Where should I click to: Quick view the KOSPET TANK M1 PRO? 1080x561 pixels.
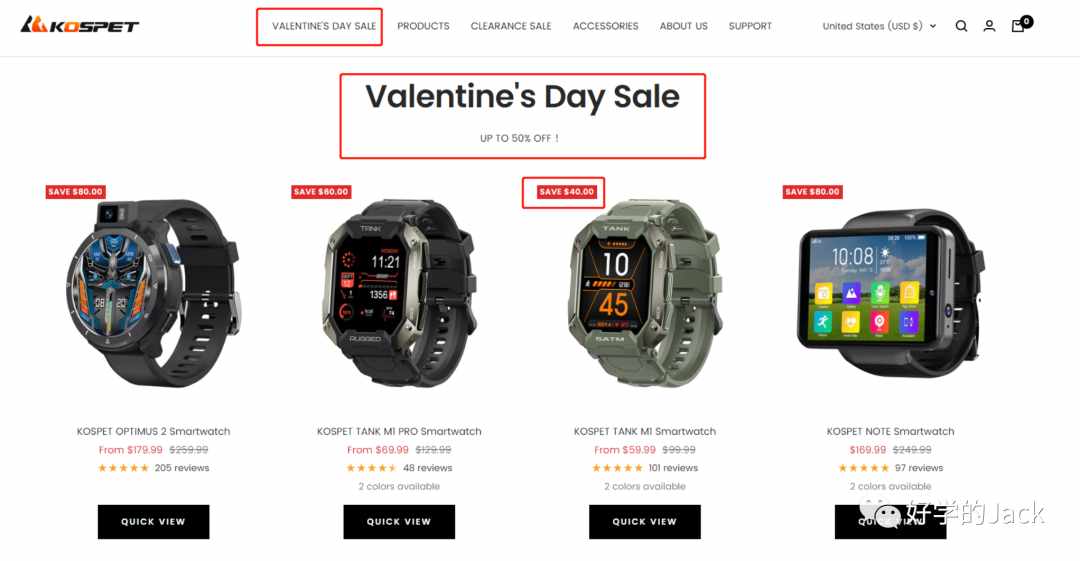click(399, 522)
